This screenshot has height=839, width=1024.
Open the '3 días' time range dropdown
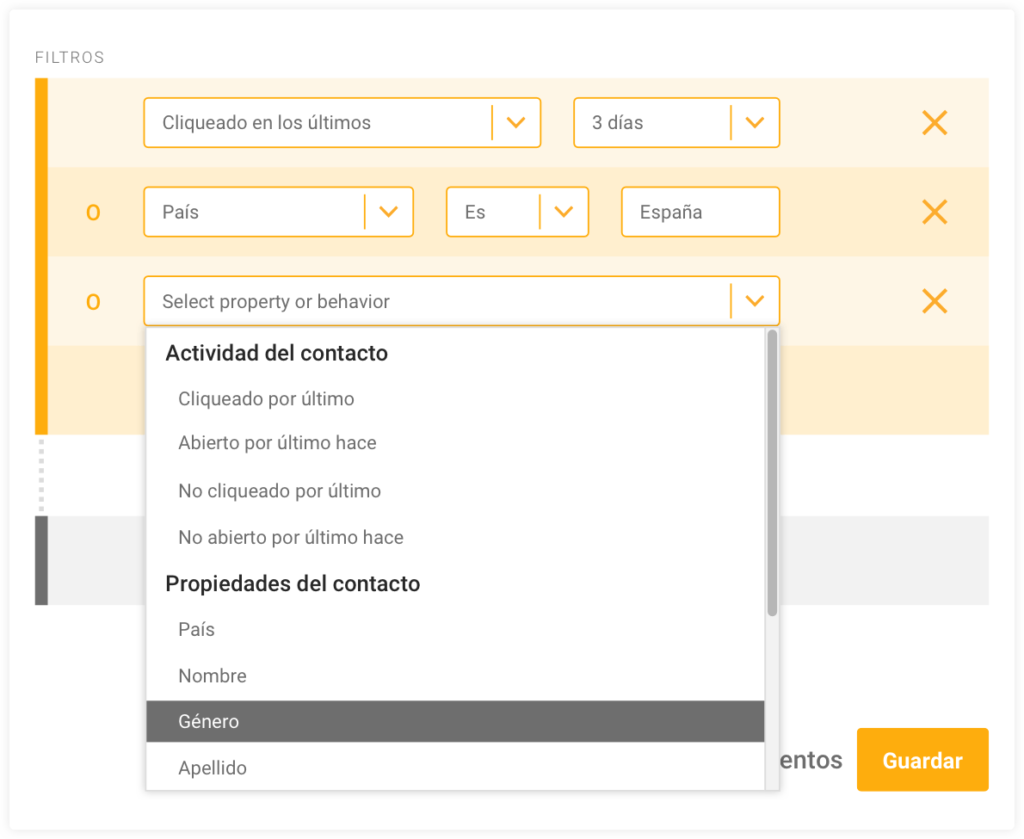(677, 123)
